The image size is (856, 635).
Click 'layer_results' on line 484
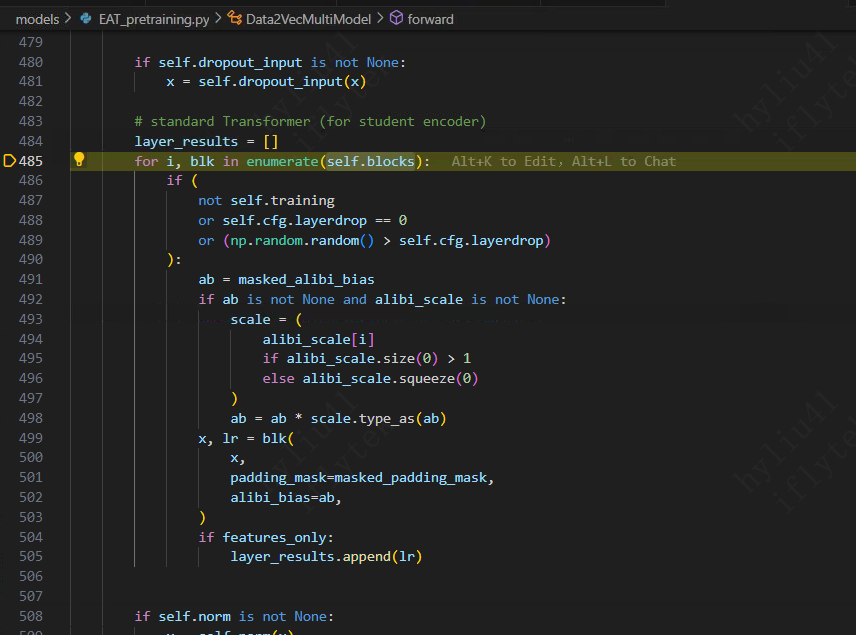point(186,141)
